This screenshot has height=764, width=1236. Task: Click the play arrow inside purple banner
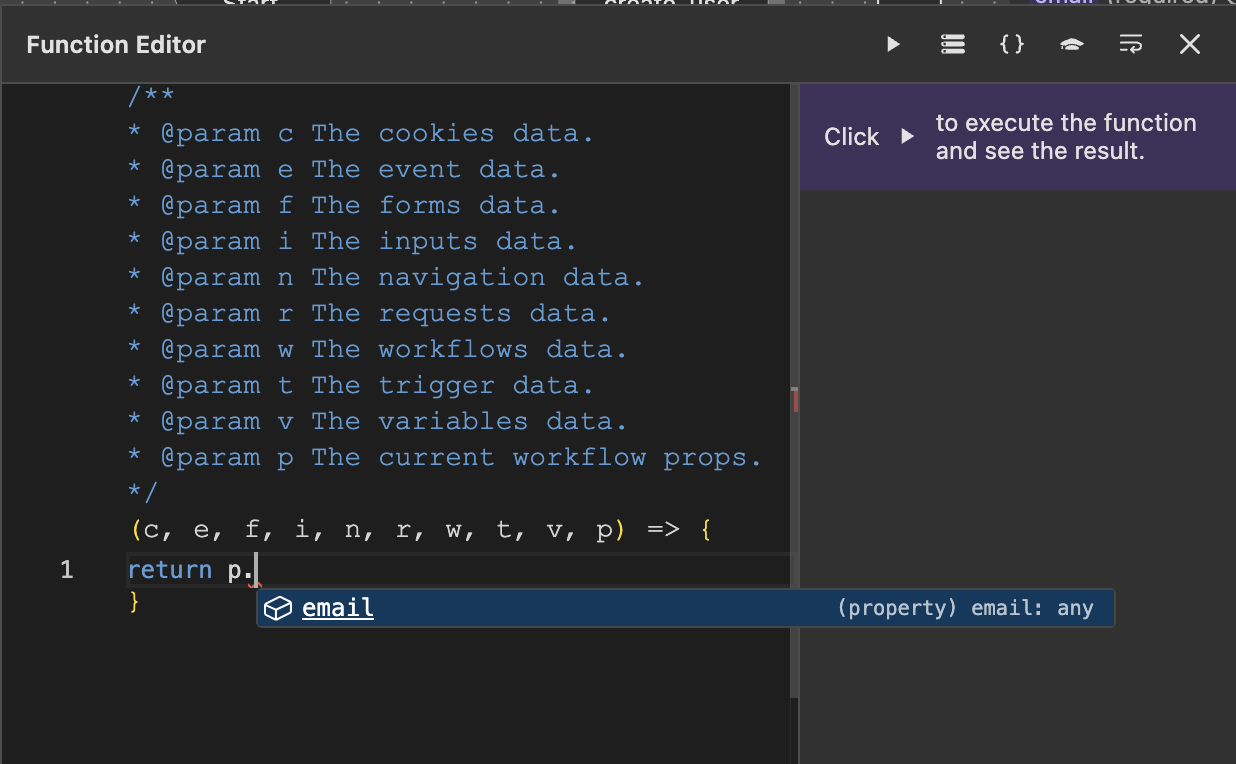coord(905,137)
